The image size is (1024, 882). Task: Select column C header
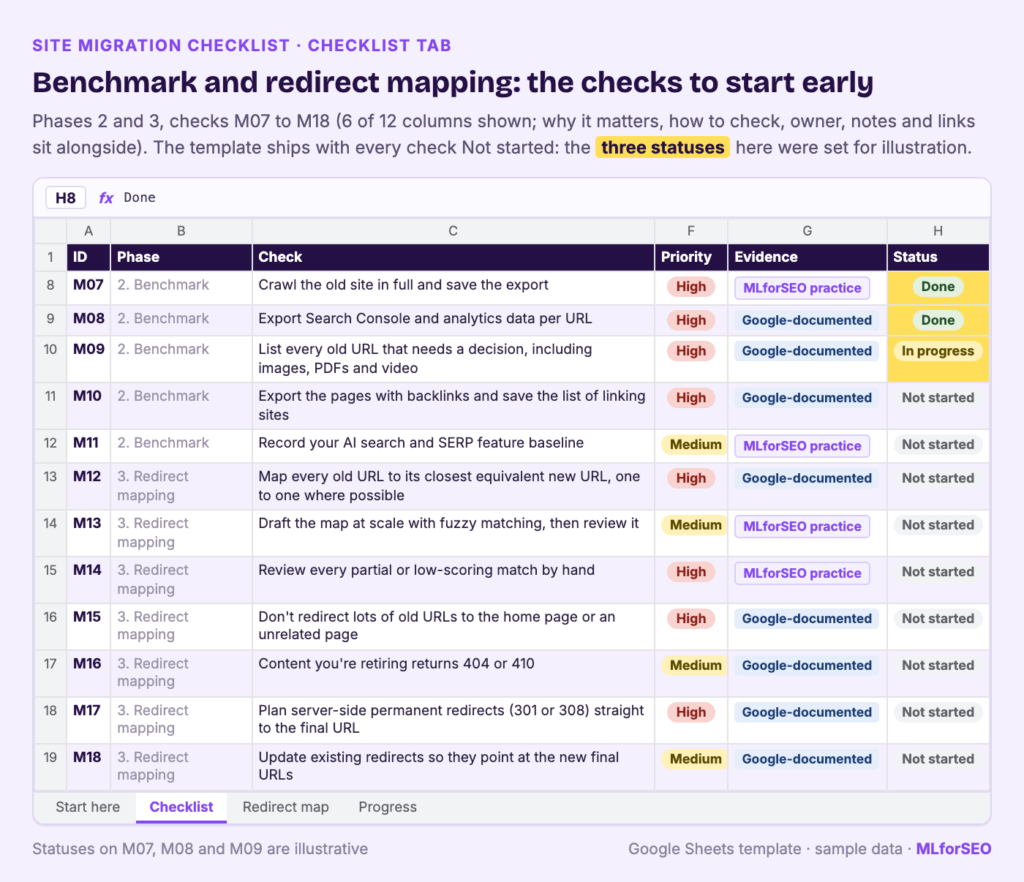coord(453,231)
